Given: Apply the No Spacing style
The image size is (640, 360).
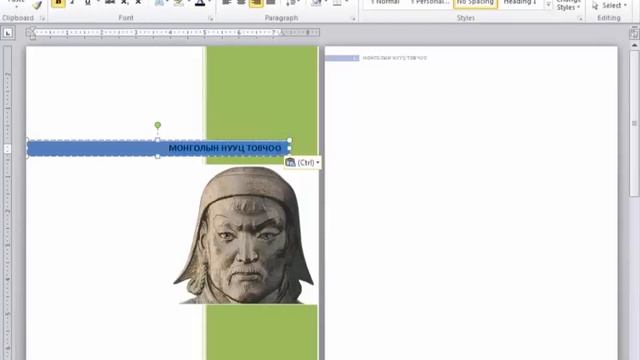Looking at the screenshot, I should [x=475, y=3].
